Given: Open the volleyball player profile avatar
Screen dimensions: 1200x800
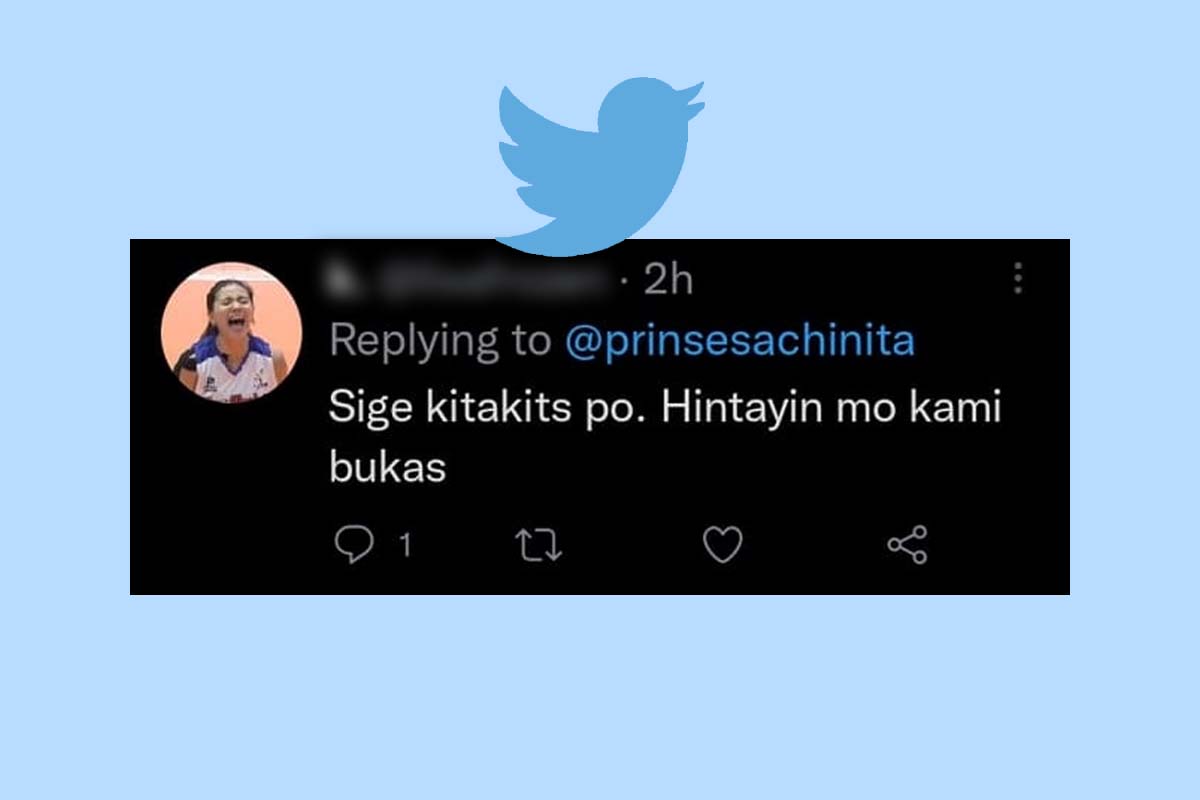Looking at the screenshot, I should 232,333.
